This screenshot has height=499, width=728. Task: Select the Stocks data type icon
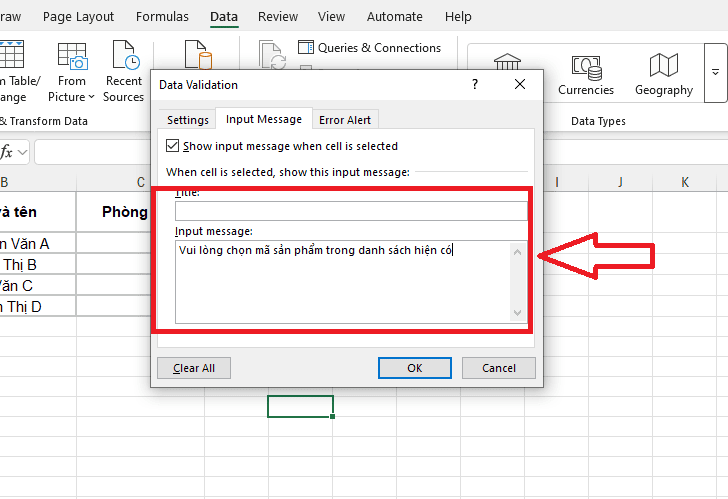(x=507, y=61)
